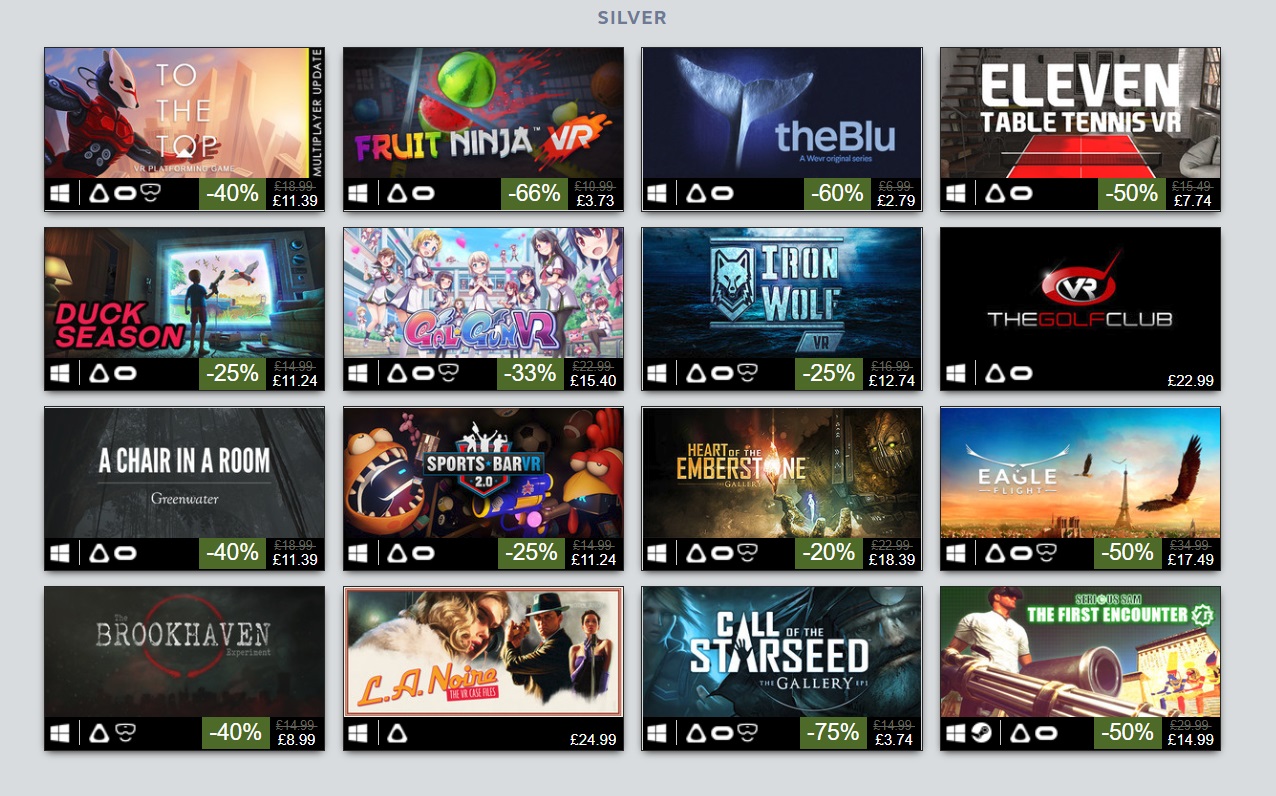Click Windows Mixed Reality icon under Eagle Flight
The height and width of the screenshot is (796, 1276).
(x=1046, y=554)
